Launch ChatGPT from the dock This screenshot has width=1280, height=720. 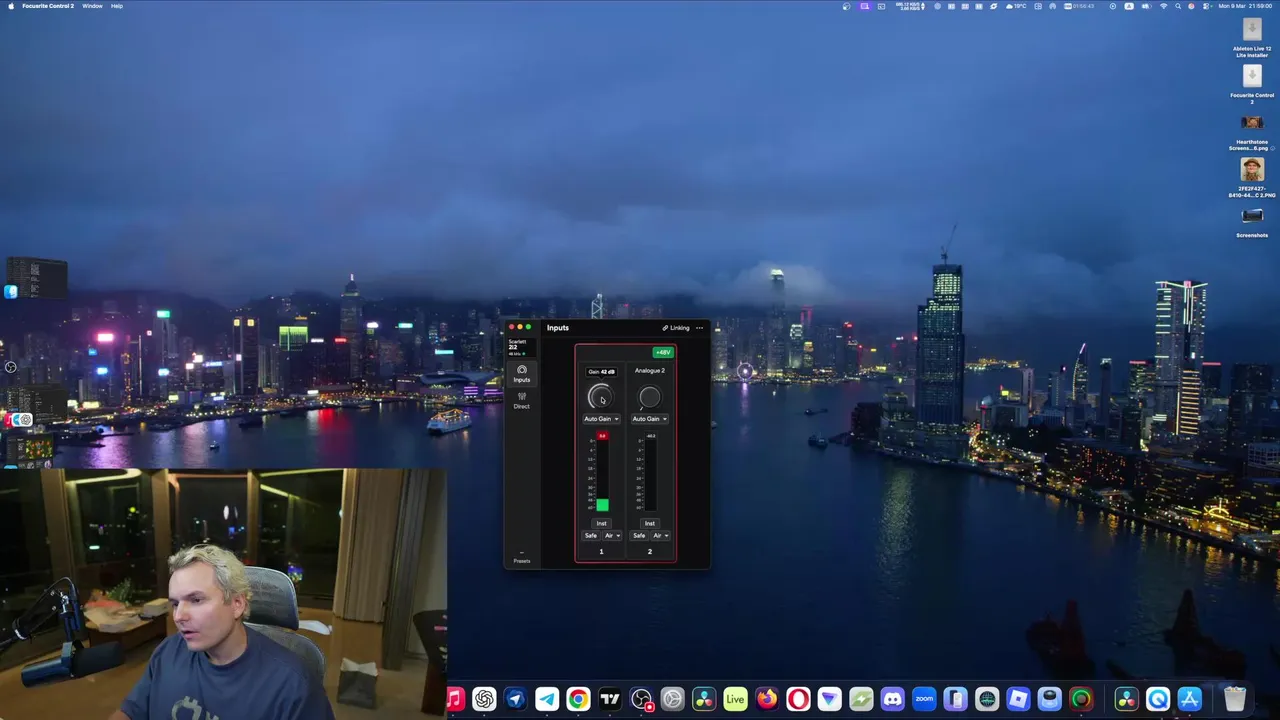tap(484, 699)
